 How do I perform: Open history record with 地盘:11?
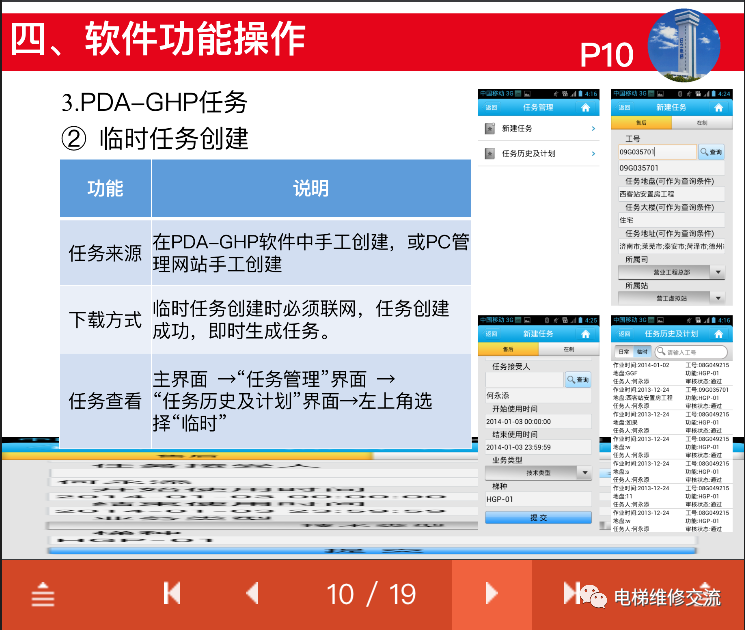[x=671, y=496]
